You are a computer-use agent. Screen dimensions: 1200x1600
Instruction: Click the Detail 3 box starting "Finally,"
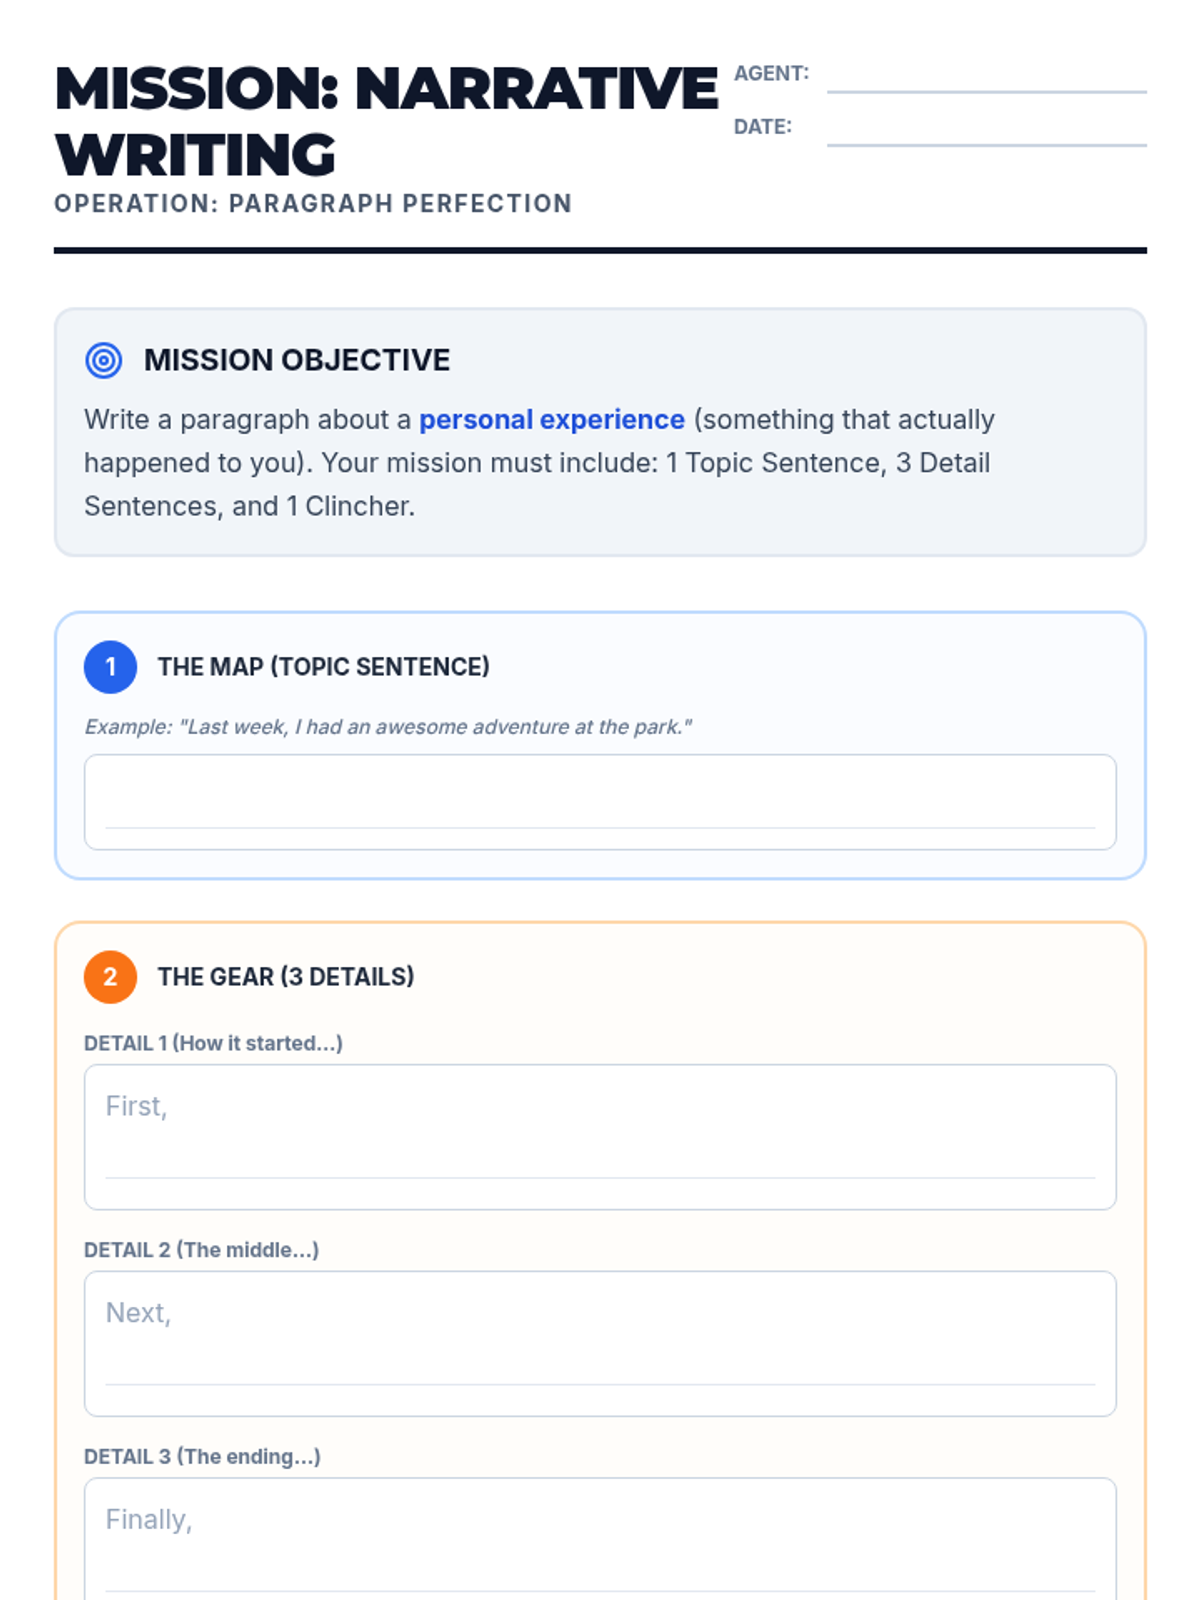tap(600, 1540)
